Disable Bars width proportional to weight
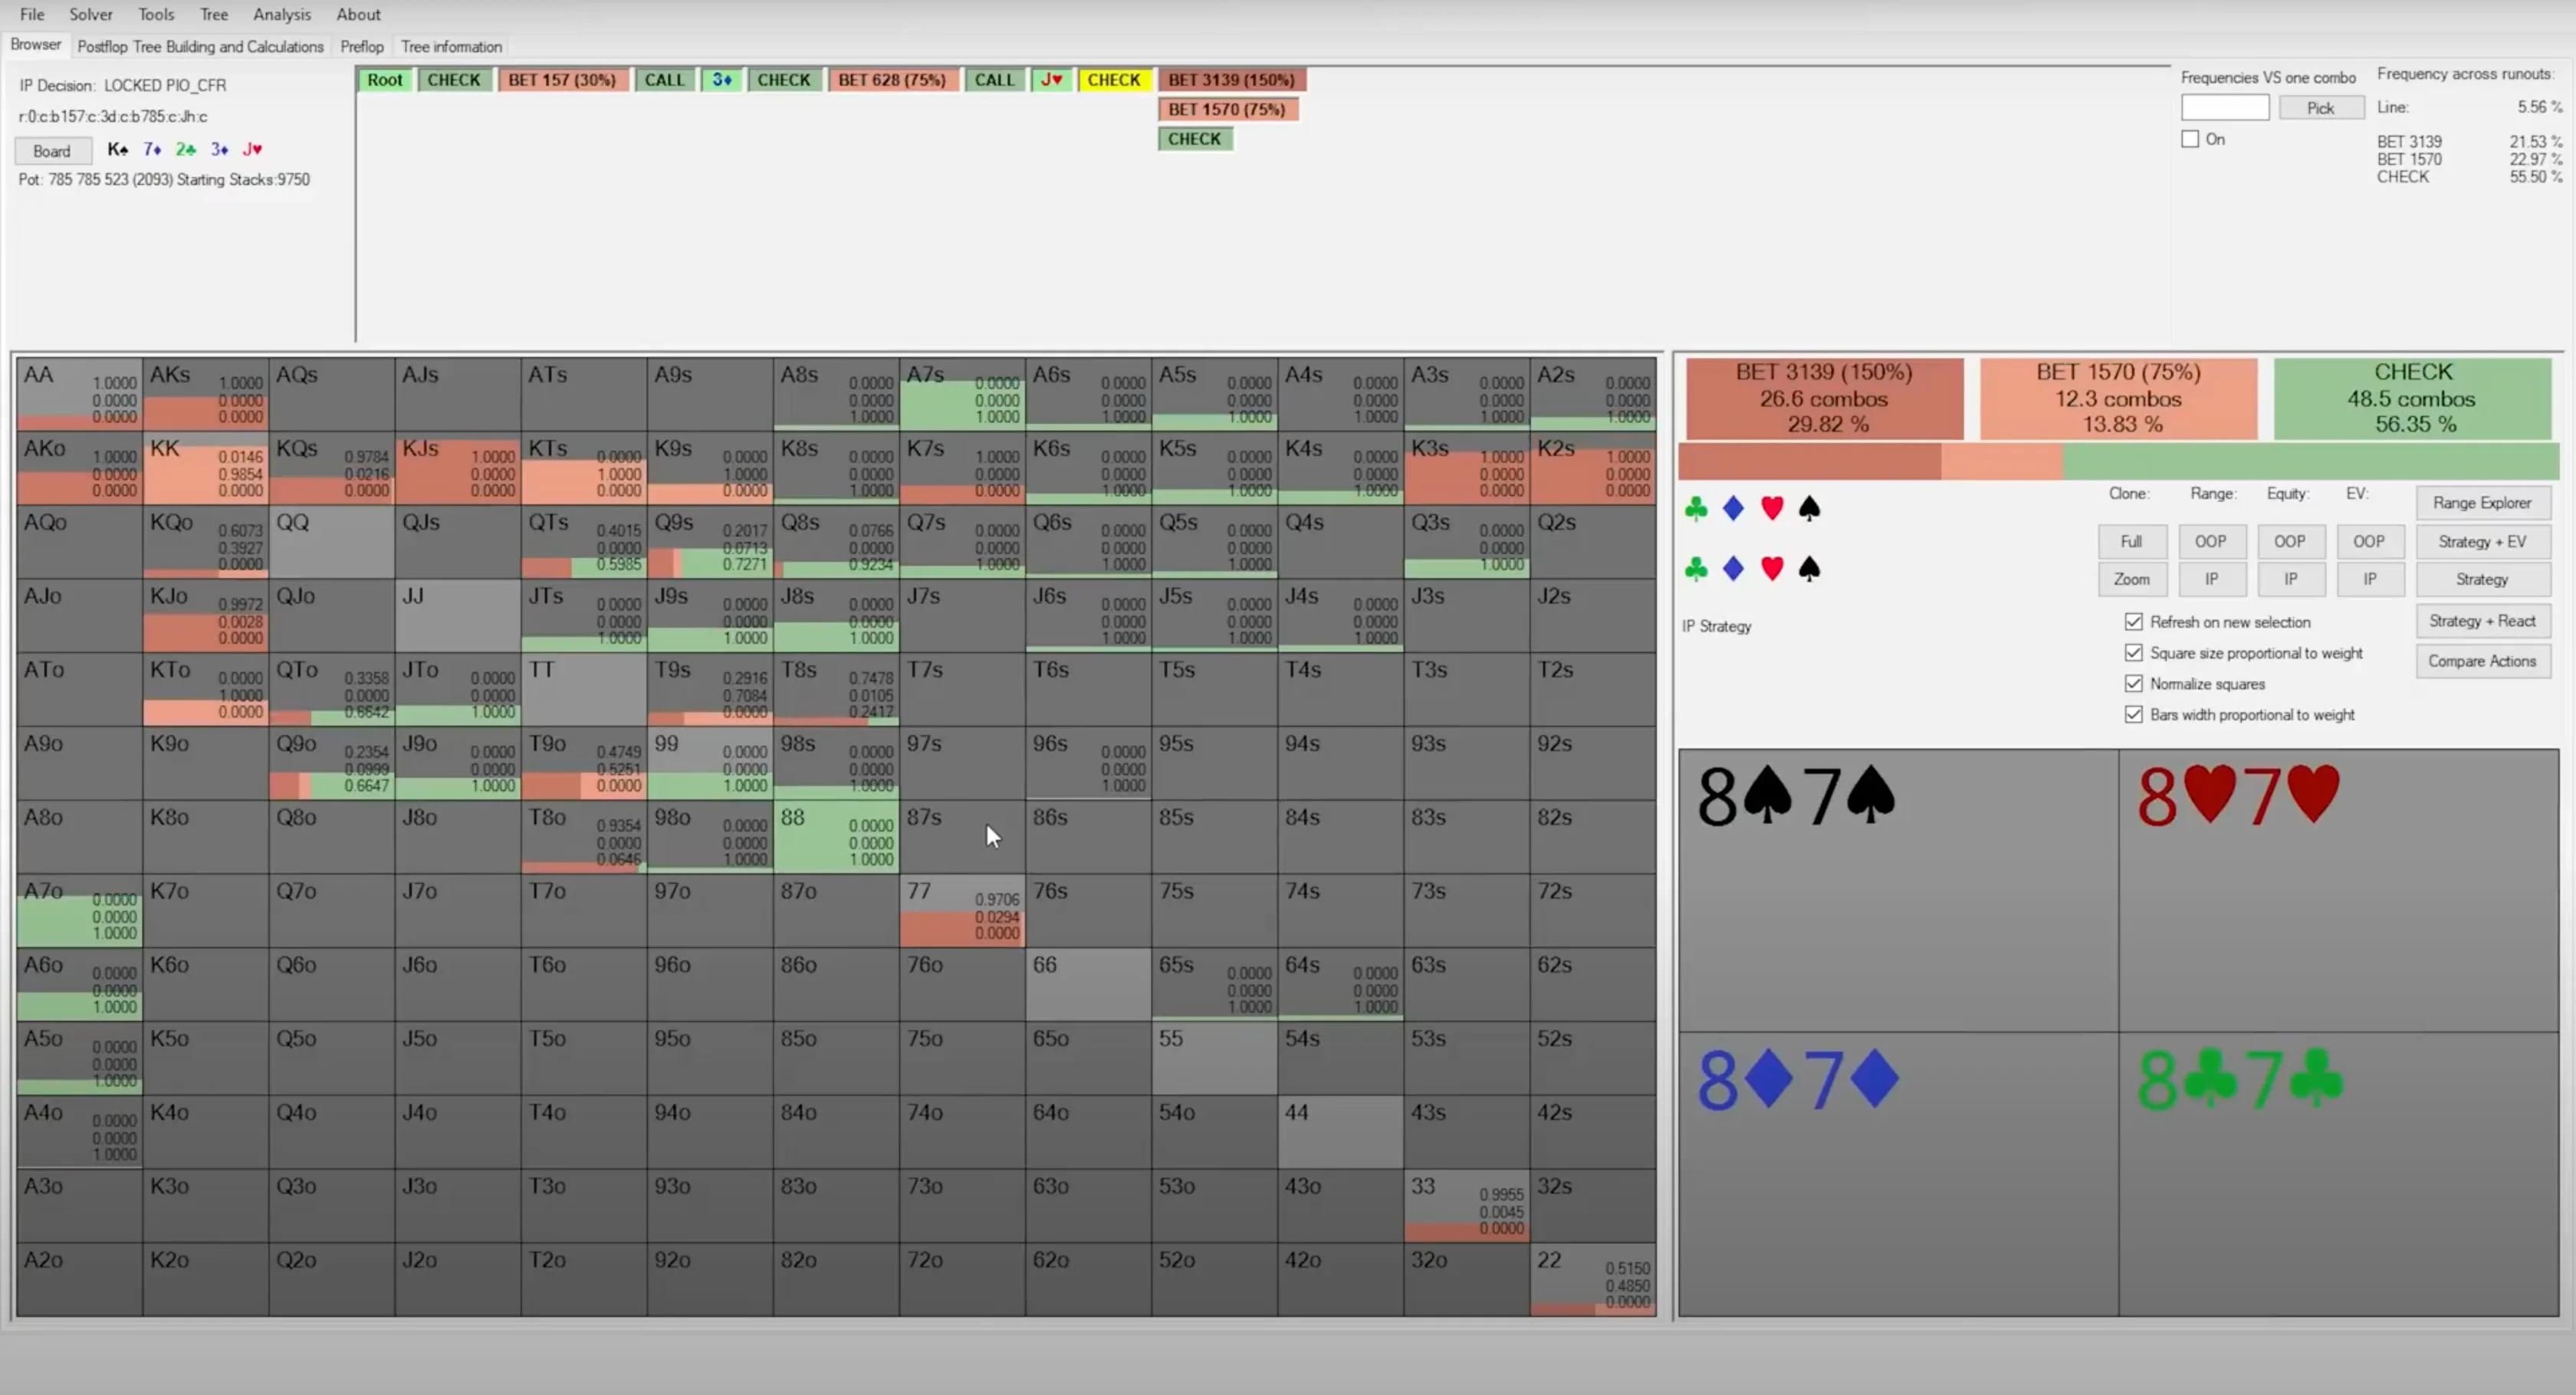2576x1395 pixels. pos(2134,715)
